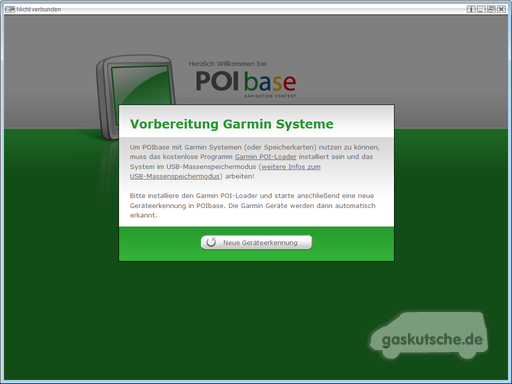The width and height of the screenshot is (512, 384).
Task: Open the info icon in title bar
Action: tap(471, 9)
